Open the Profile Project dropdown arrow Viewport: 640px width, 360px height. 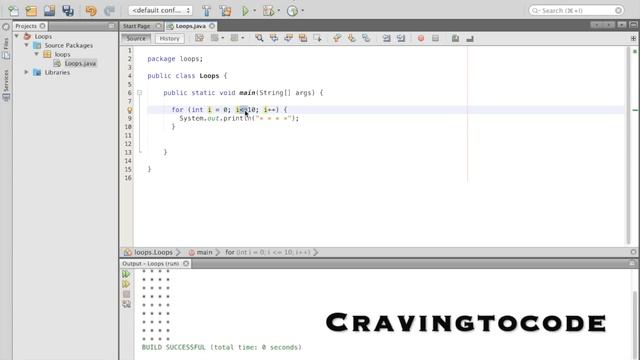pos(302,11)
